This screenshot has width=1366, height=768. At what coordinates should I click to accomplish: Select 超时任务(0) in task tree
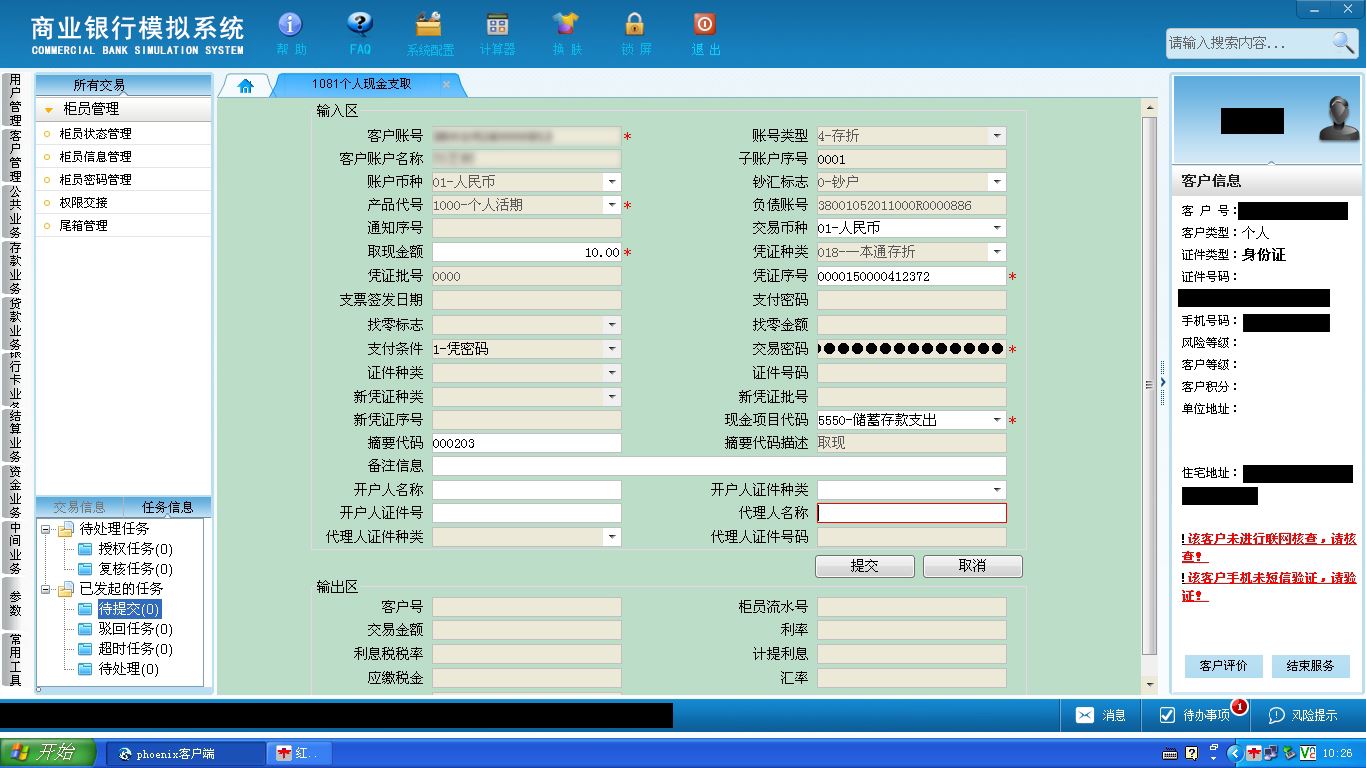[135, 649]
